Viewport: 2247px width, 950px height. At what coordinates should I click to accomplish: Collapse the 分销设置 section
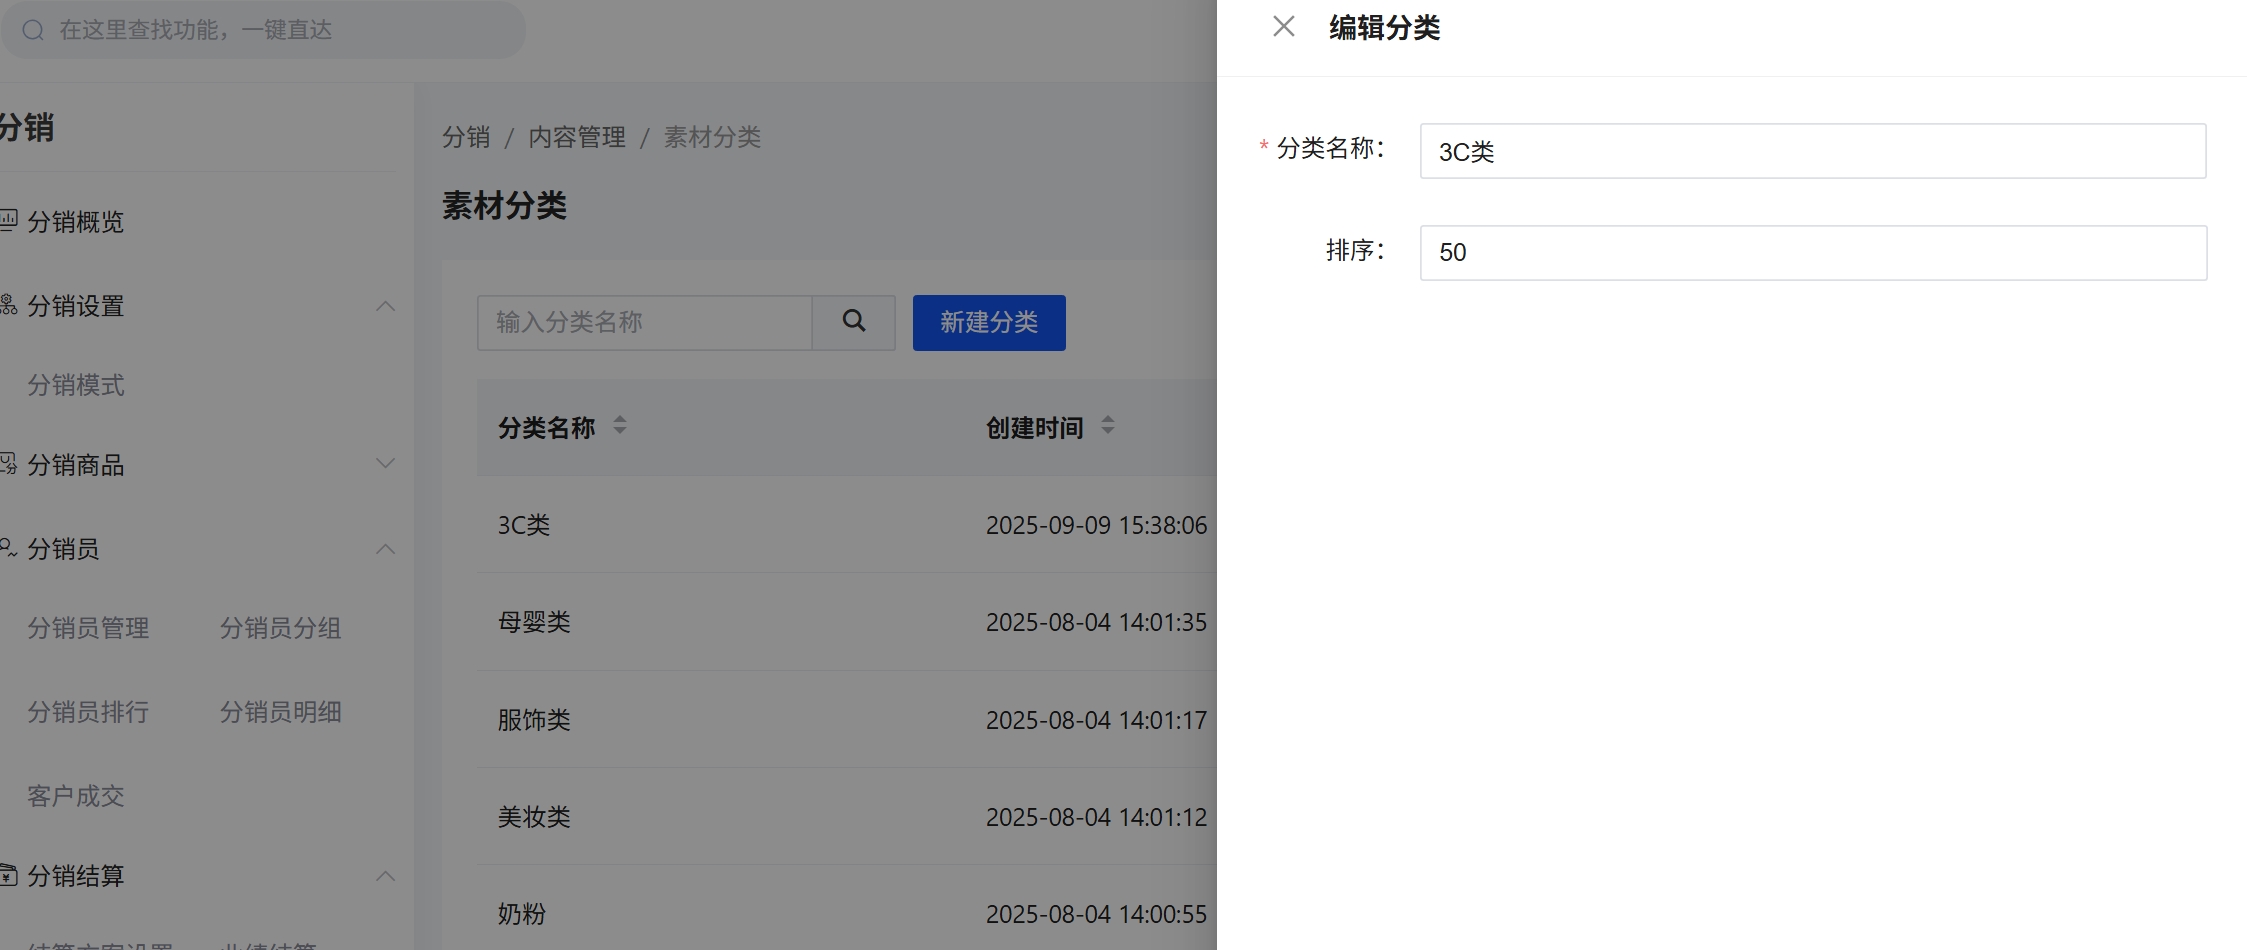[386, 306]
